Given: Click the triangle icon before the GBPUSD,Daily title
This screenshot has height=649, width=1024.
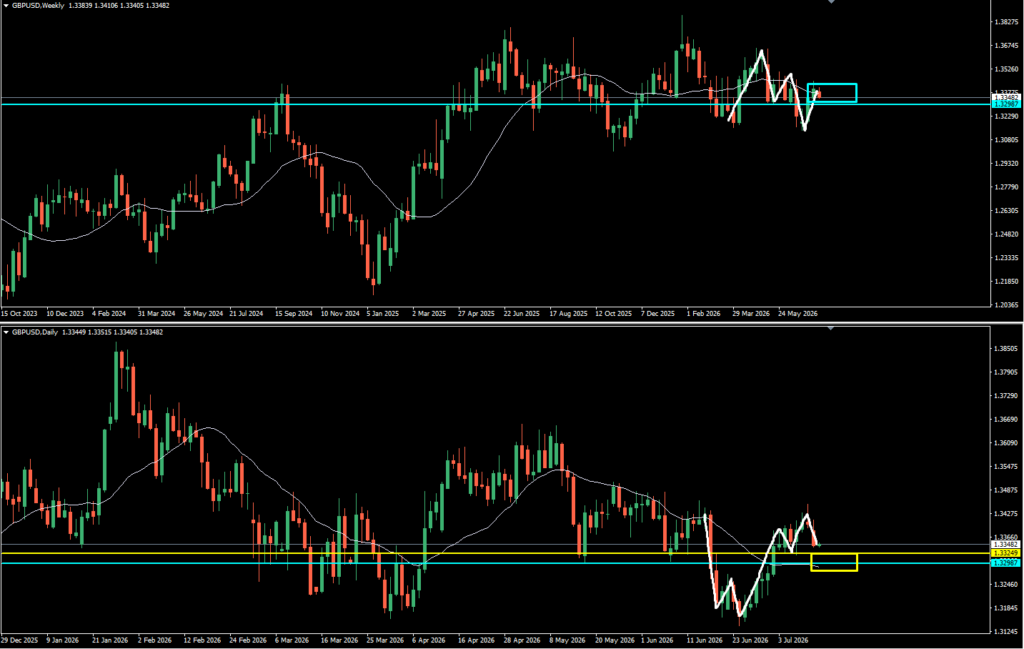Looking at the screenshot, I should click(x=6, y=332).
